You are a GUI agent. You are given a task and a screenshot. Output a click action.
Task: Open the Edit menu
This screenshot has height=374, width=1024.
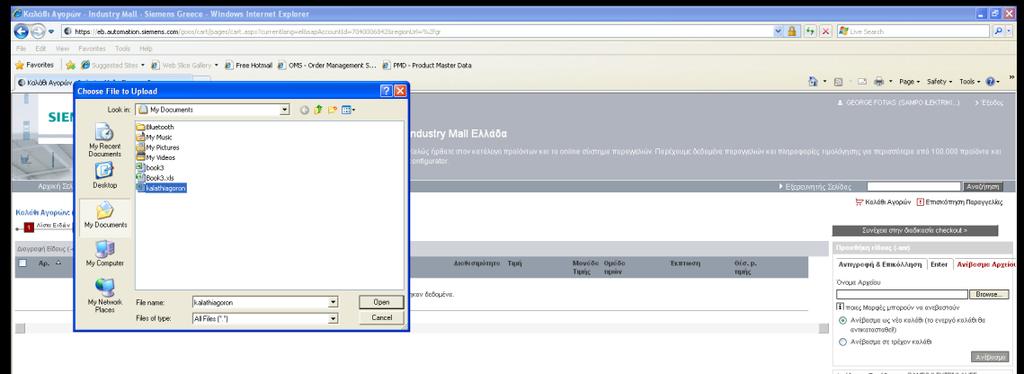40,49
